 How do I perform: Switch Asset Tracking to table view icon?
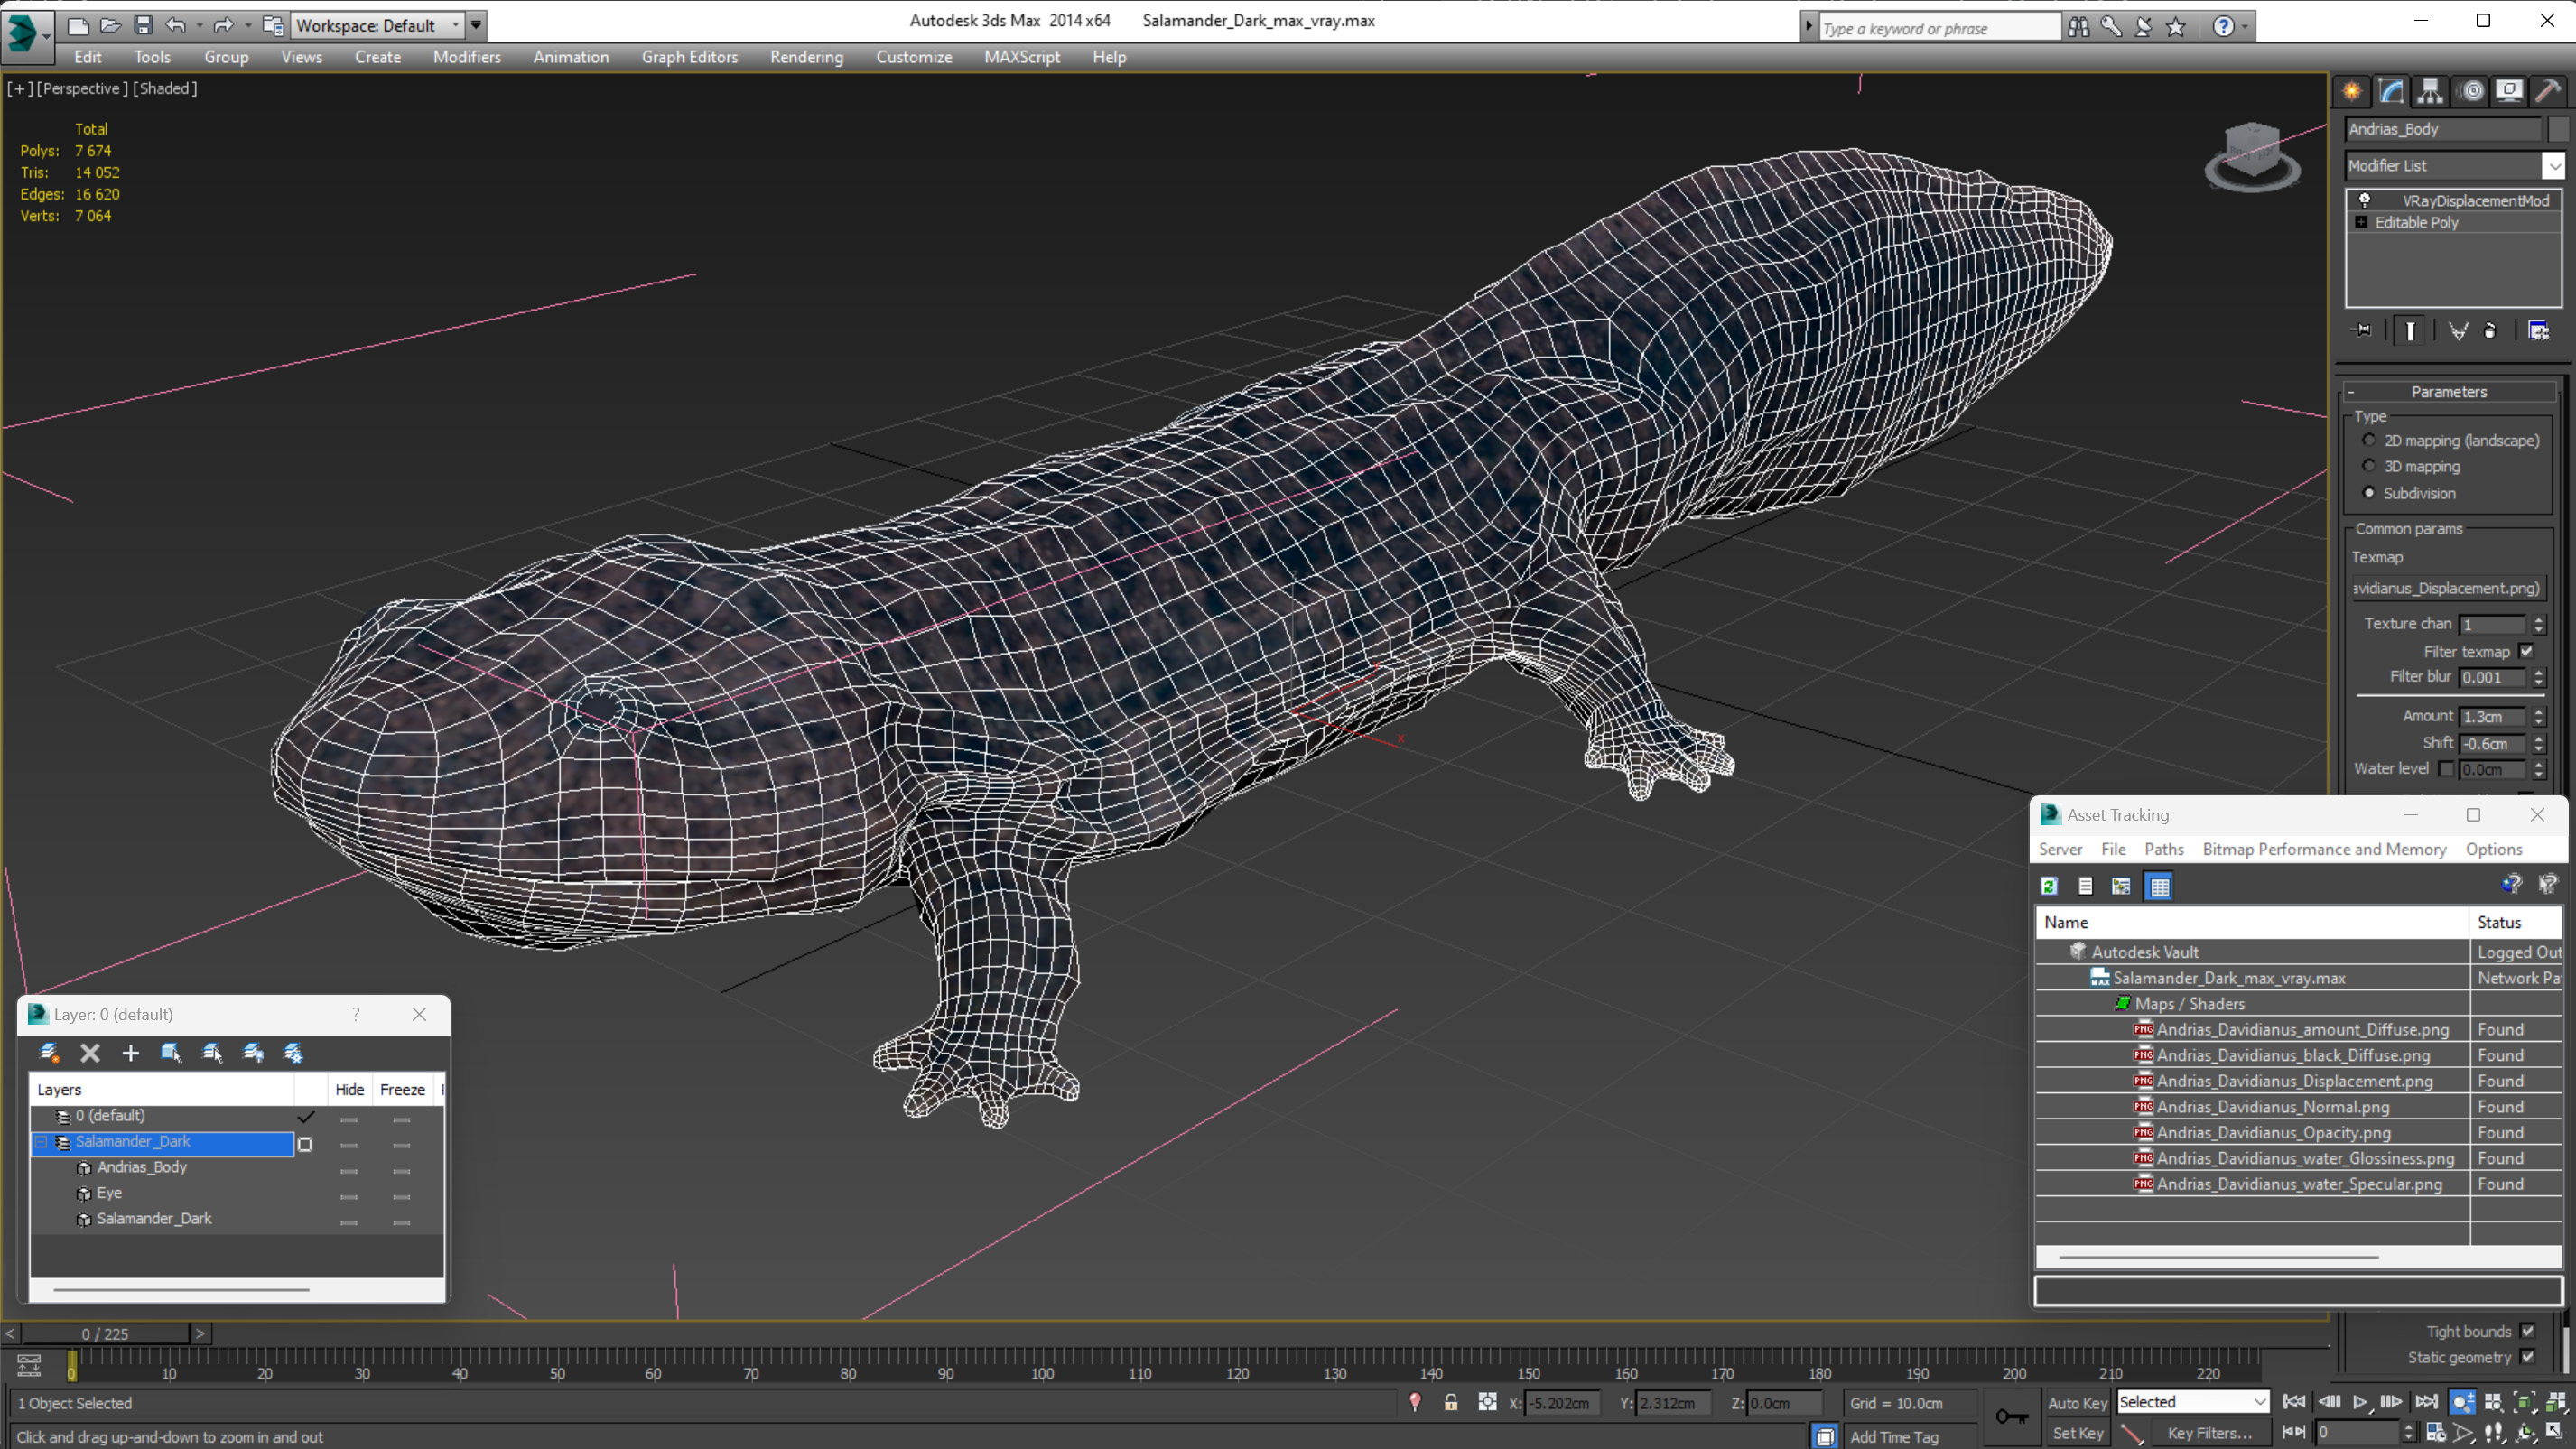coord(2159,886)
